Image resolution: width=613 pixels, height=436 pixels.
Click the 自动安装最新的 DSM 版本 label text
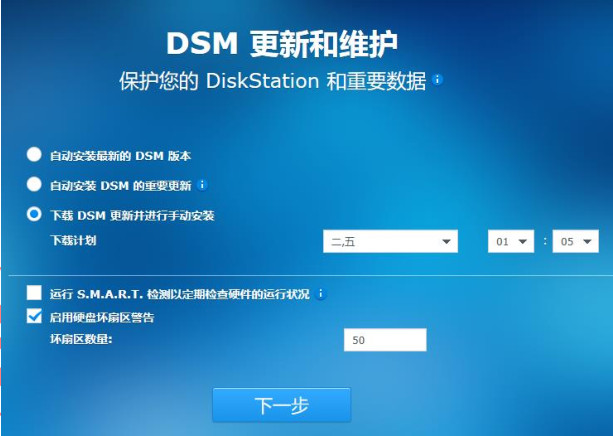pyautogui.click(x=120, y=156)
